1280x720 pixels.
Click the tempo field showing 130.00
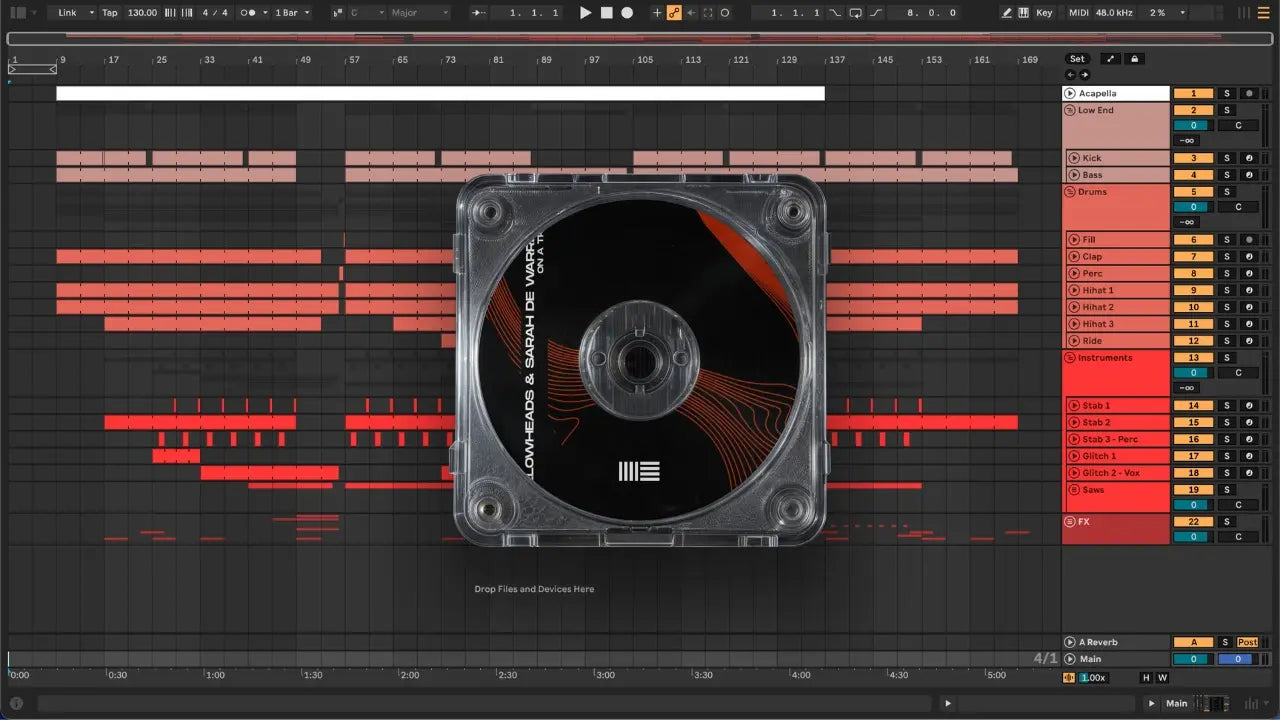pyautogui.click(x=143, y=13)
